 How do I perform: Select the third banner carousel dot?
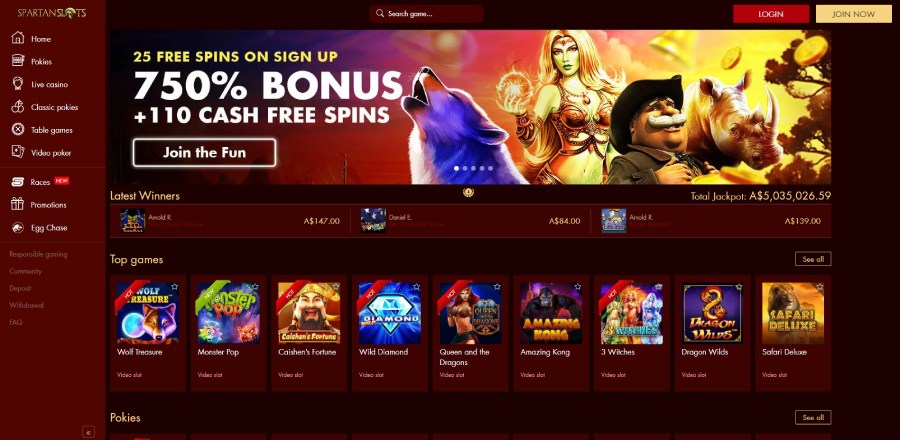click(474, 168)
